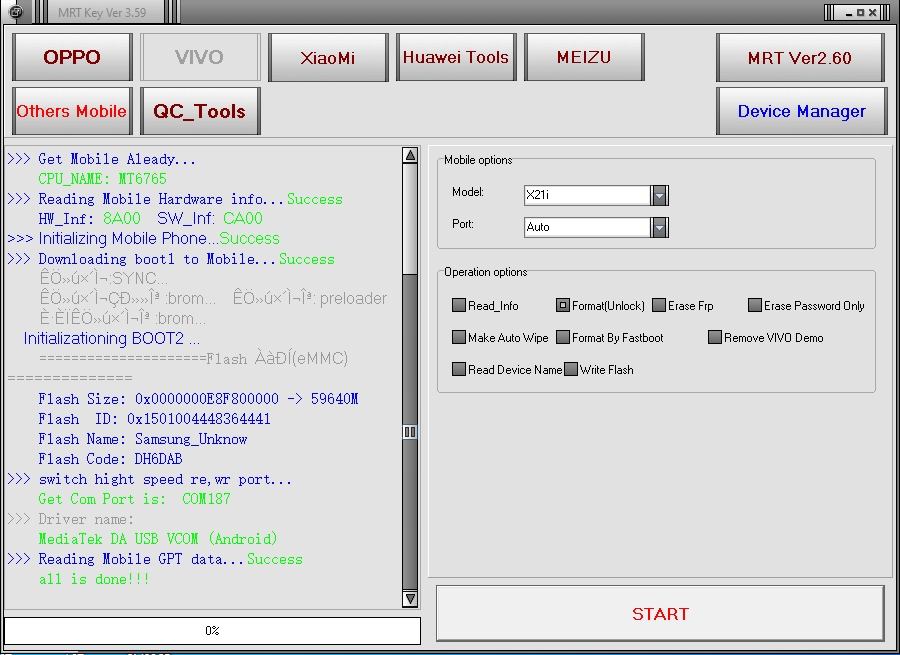Click the 'HW_Inf: 8A00' log line
This screenshot has height=655, width=900.
pos(90,219)
